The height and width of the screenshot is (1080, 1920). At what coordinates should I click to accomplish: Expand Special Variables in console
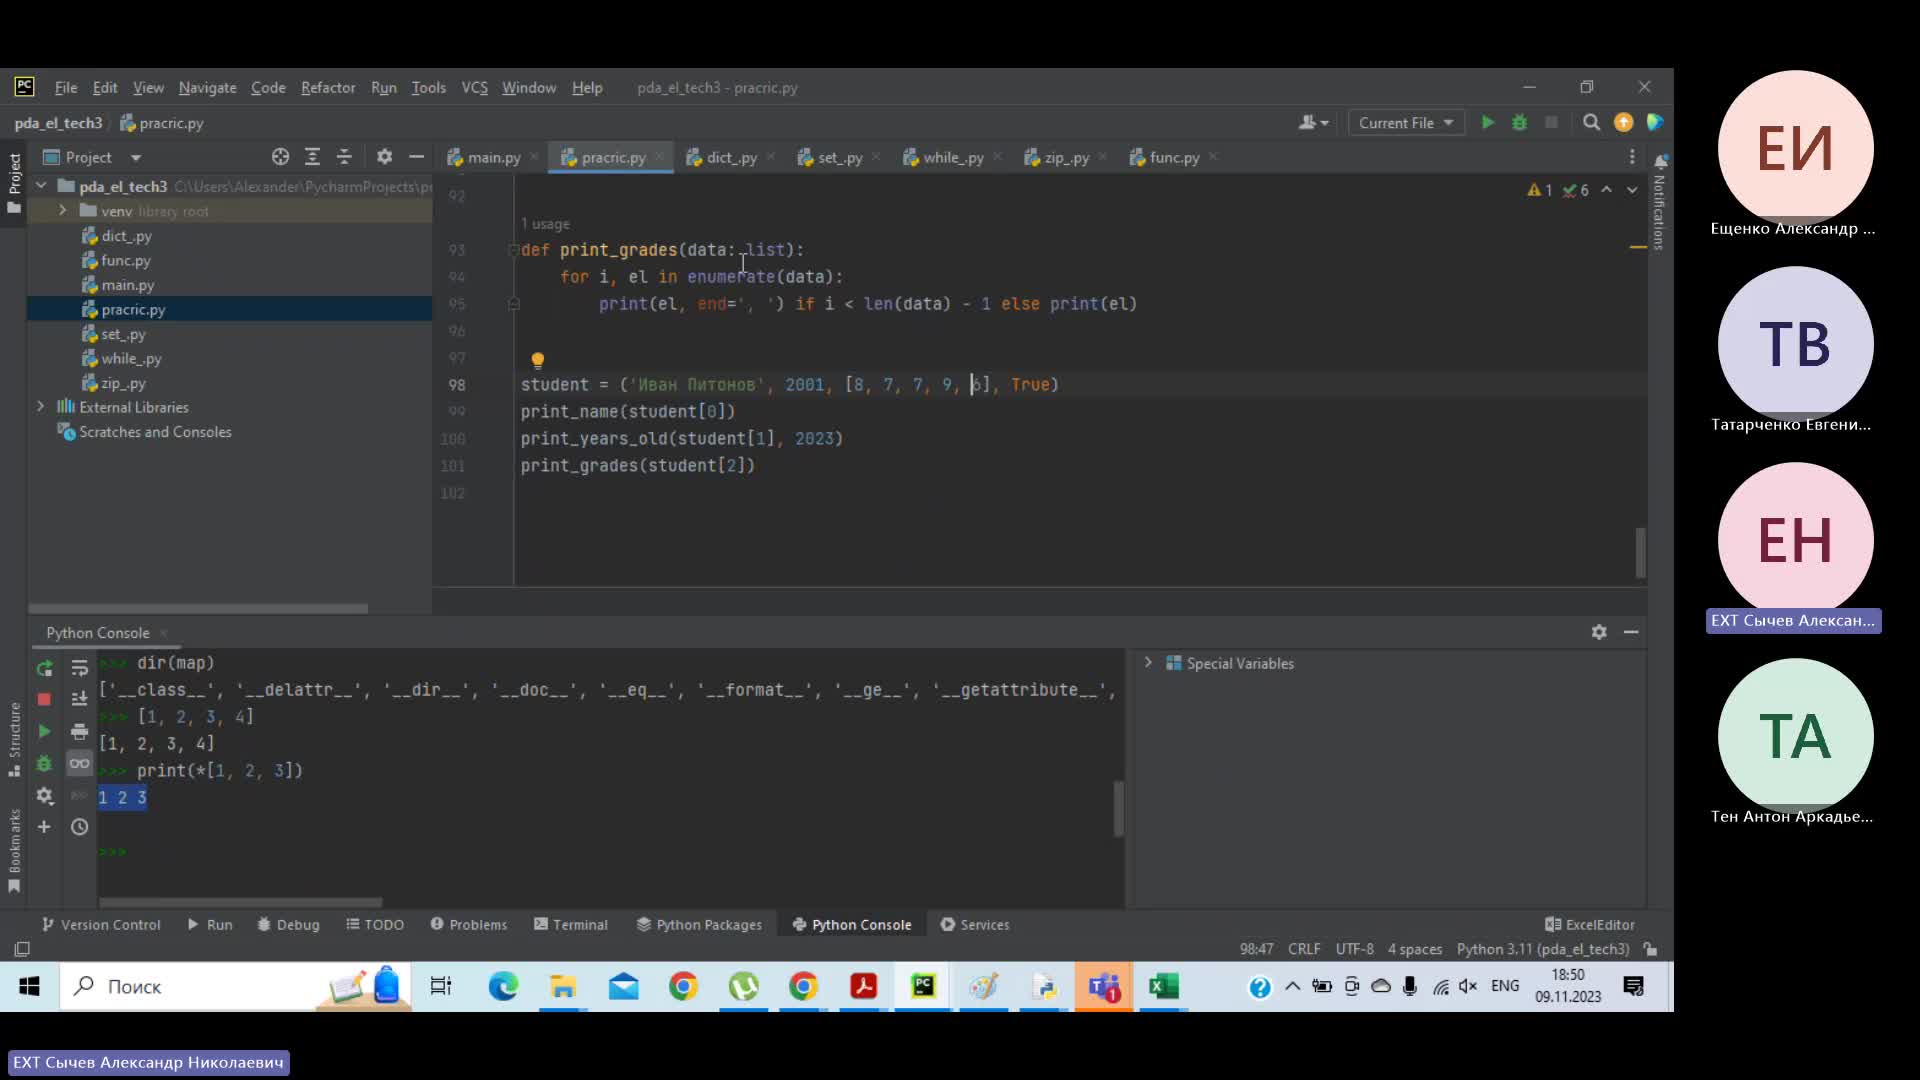1148,663
